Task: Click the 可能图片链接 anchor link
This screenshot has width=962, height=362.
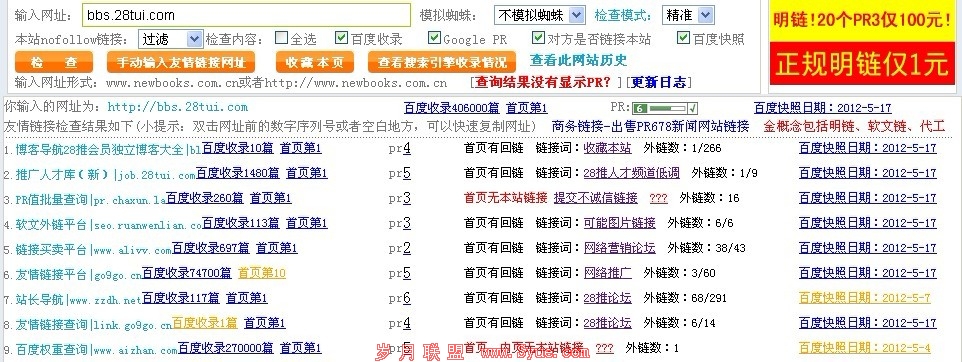Action: (620, 223)
